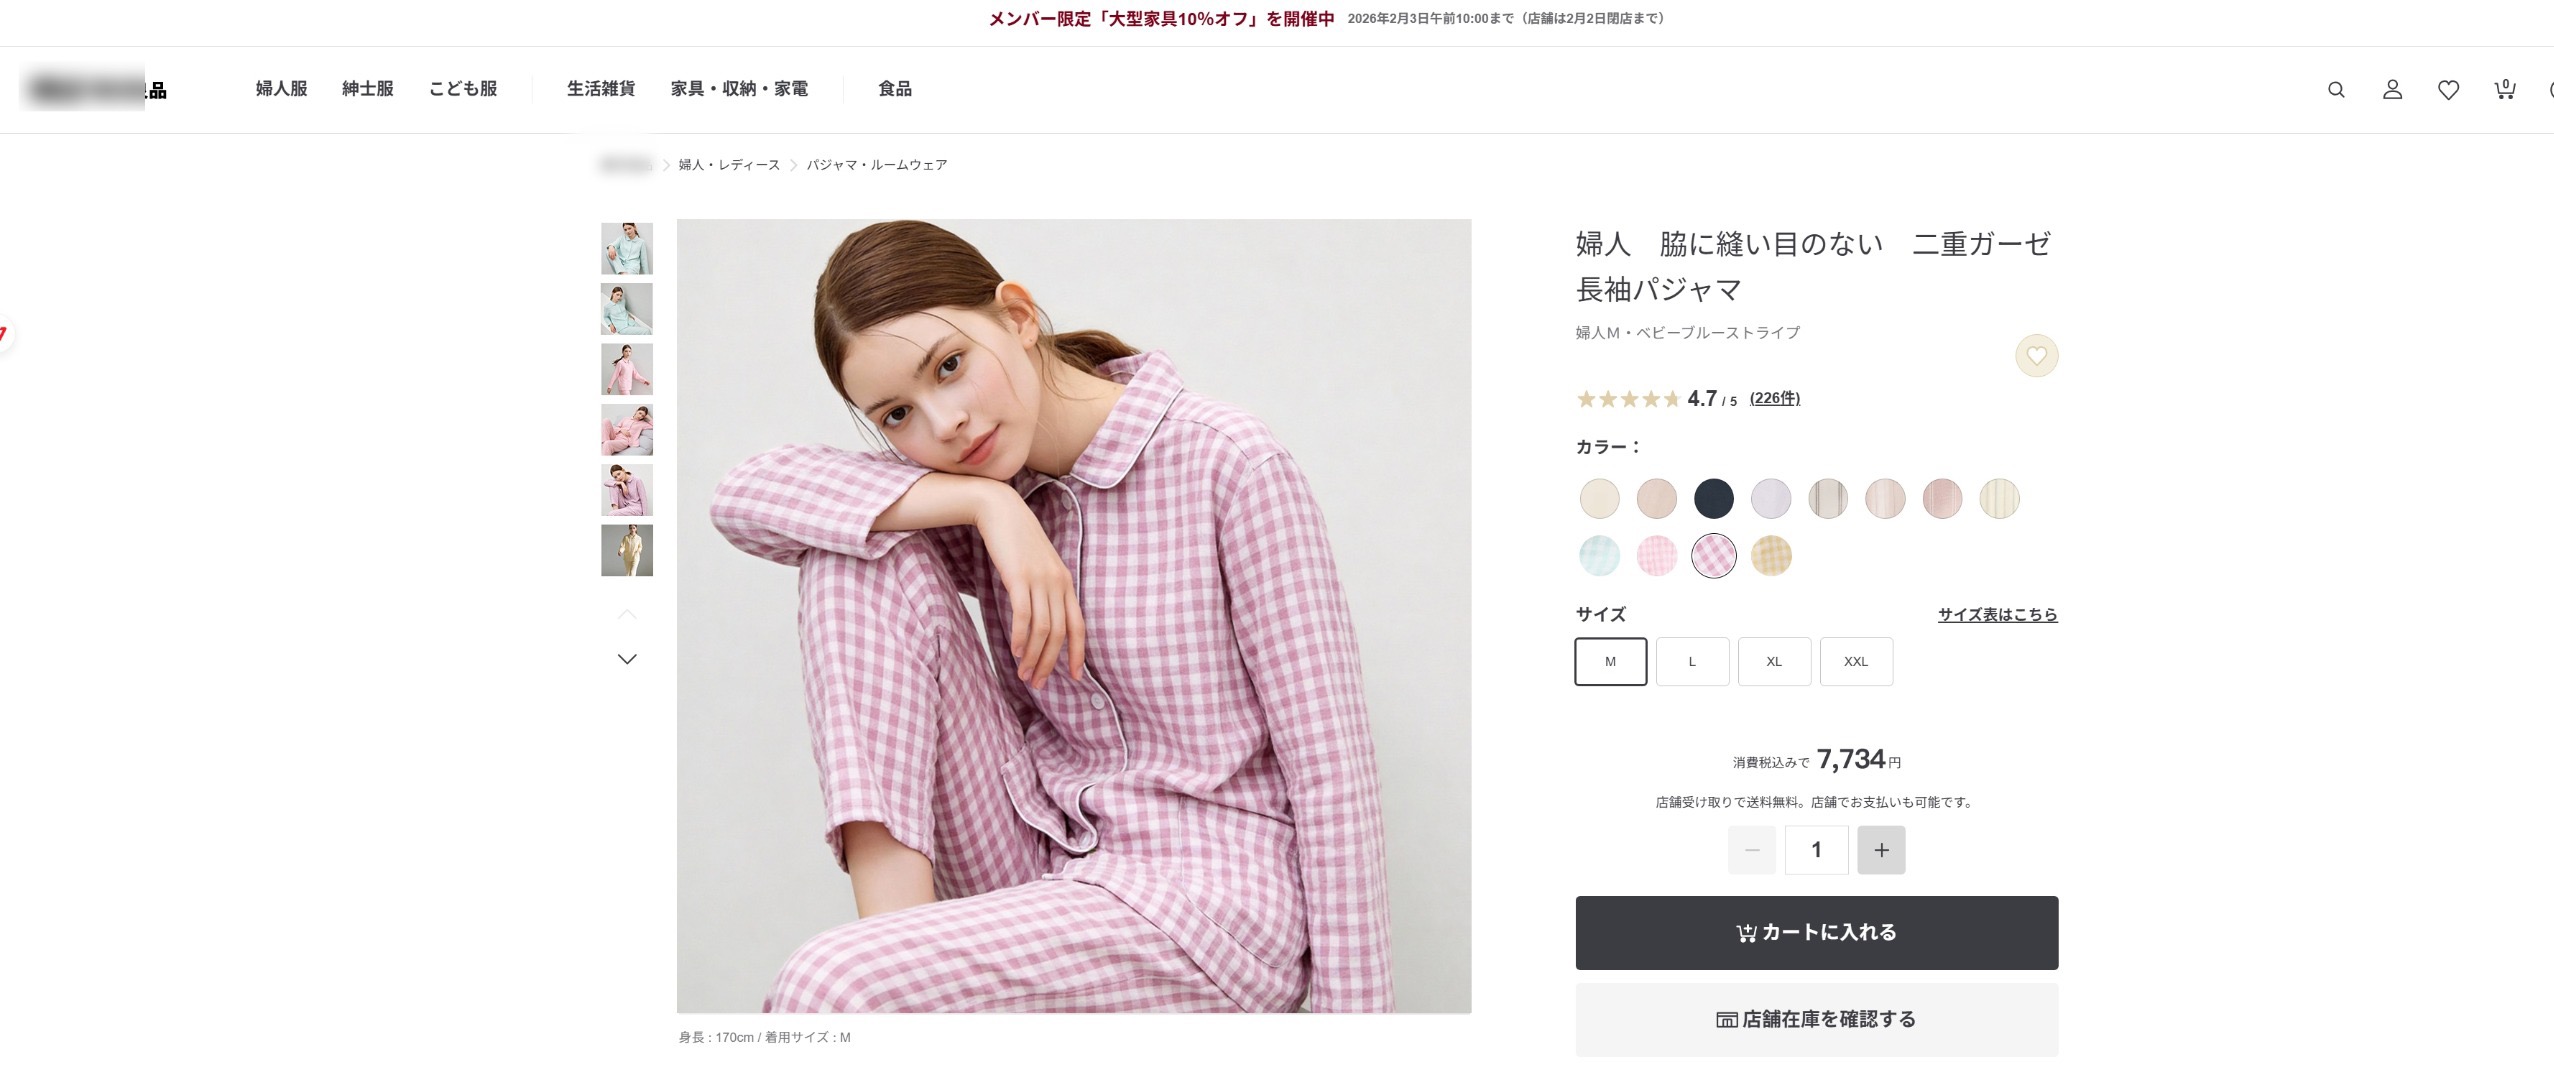Open the 家具・収納・家電 menu
Viewport: 2554px width, 1080px height.
coord(739,89)
